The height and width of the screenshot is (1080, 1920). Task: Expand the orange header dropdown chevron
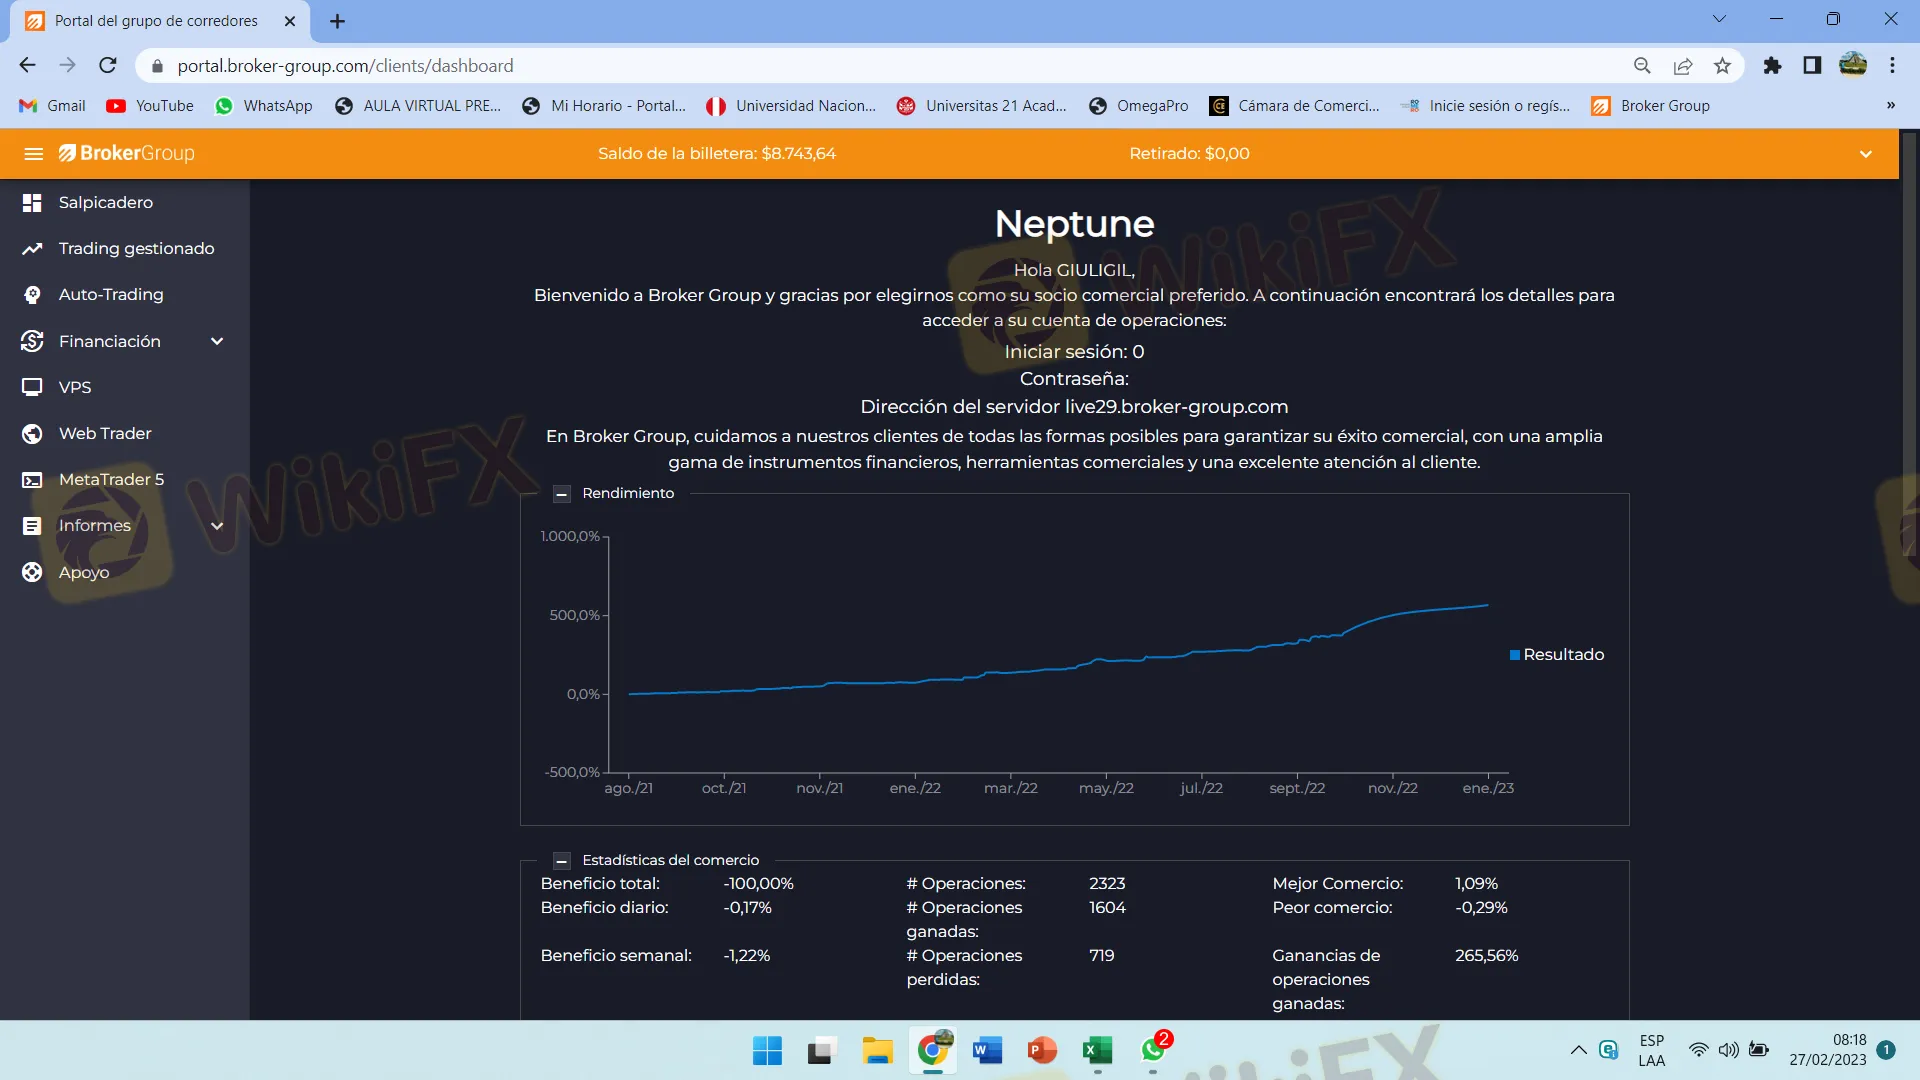click(x=1866, y=154)
